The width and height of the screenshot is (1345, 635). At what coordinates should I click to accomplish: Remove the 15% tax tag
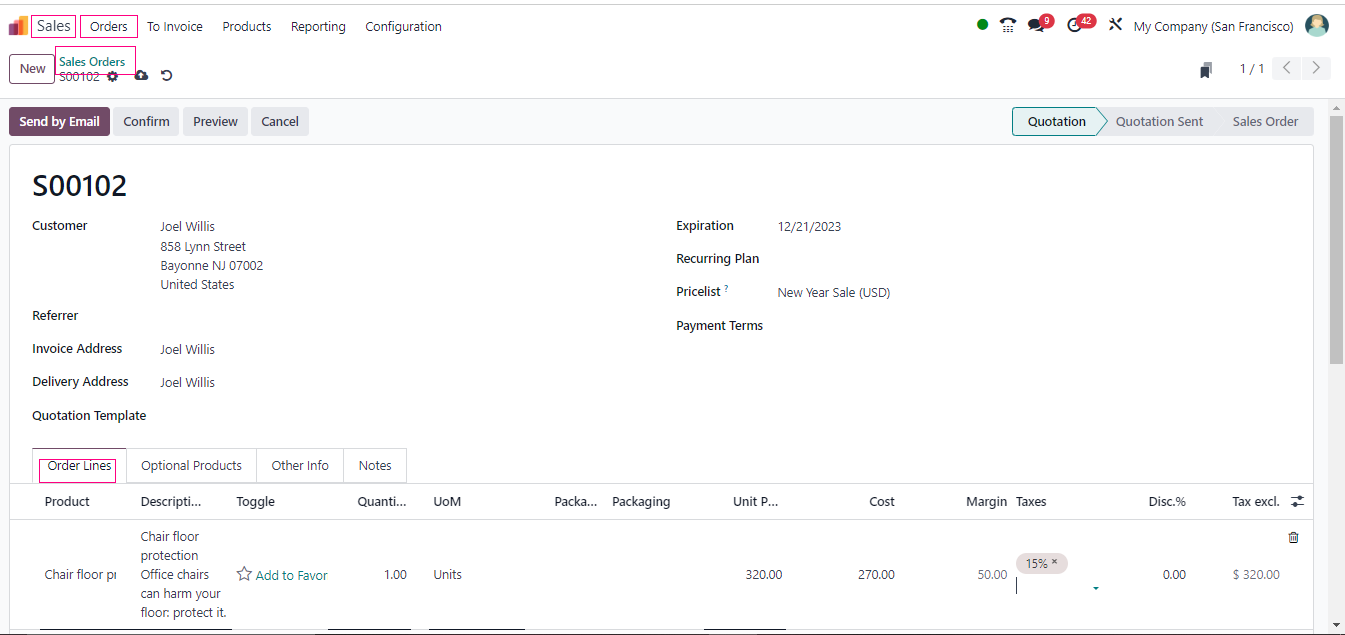click(1054, 563)
